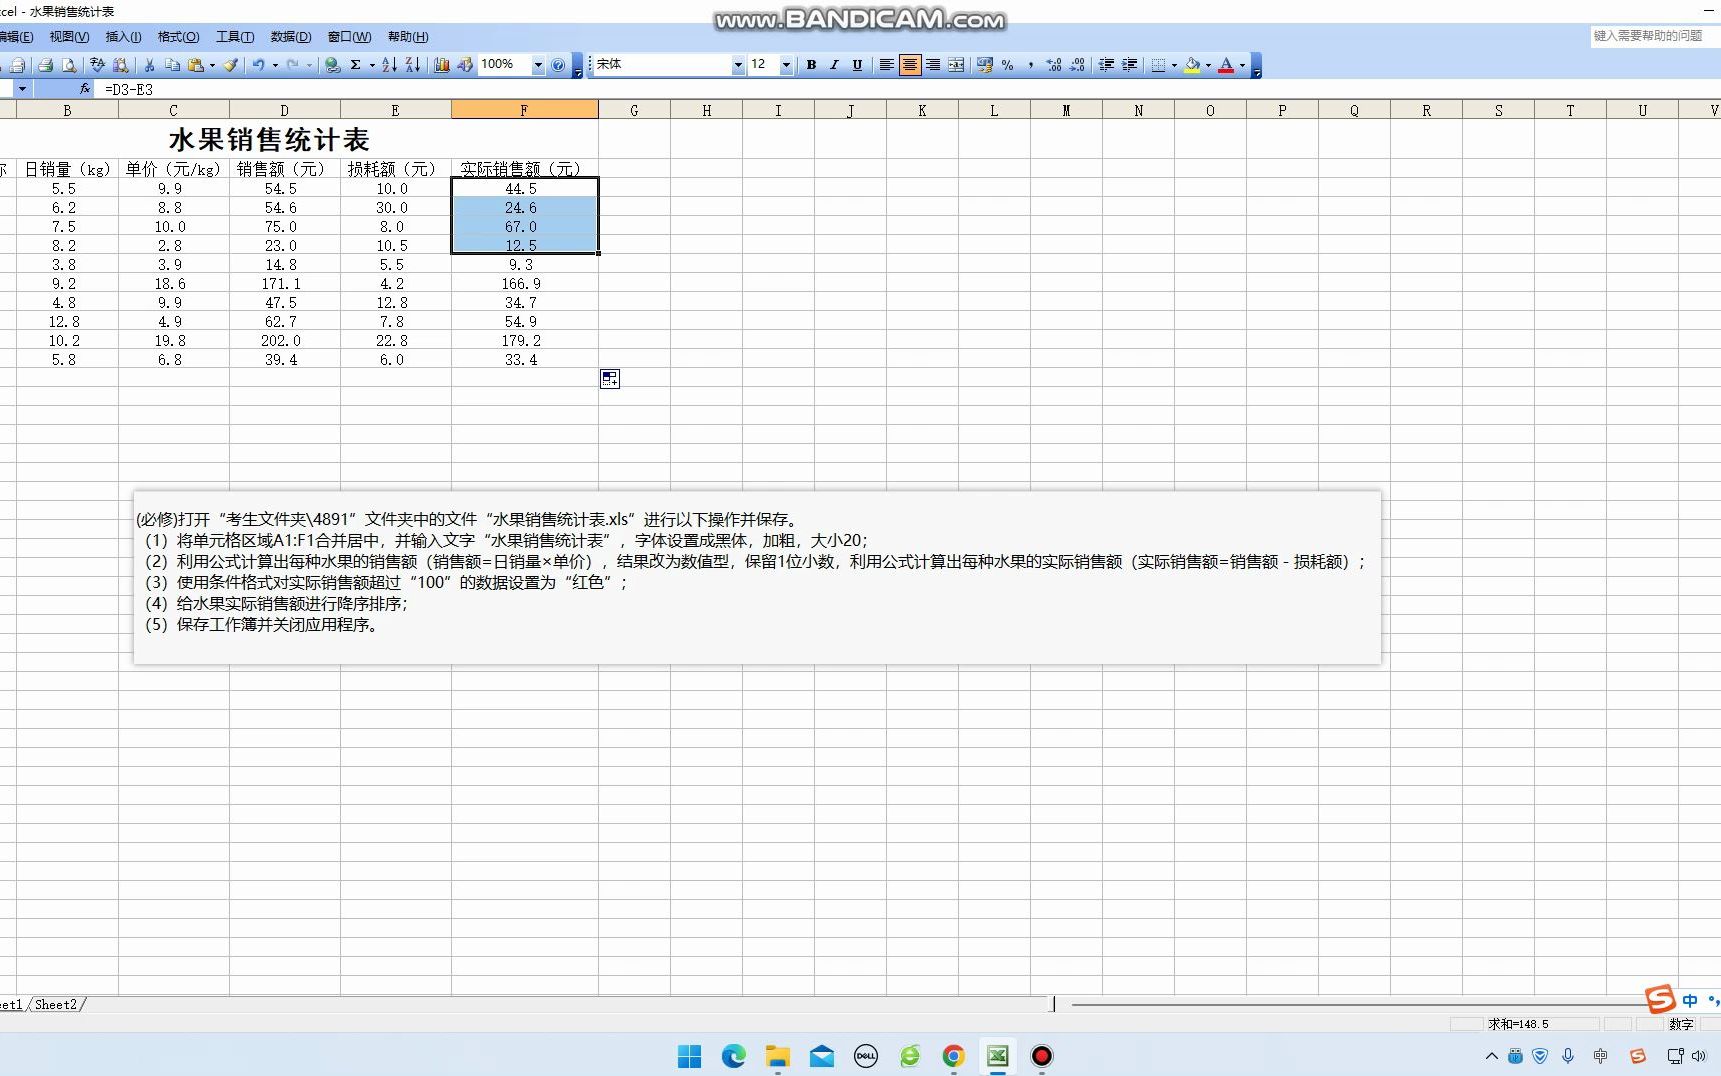The image size is (1721, 1076).
Task: Apply Percent Style formatting icon
Action: pos(1007,65)
